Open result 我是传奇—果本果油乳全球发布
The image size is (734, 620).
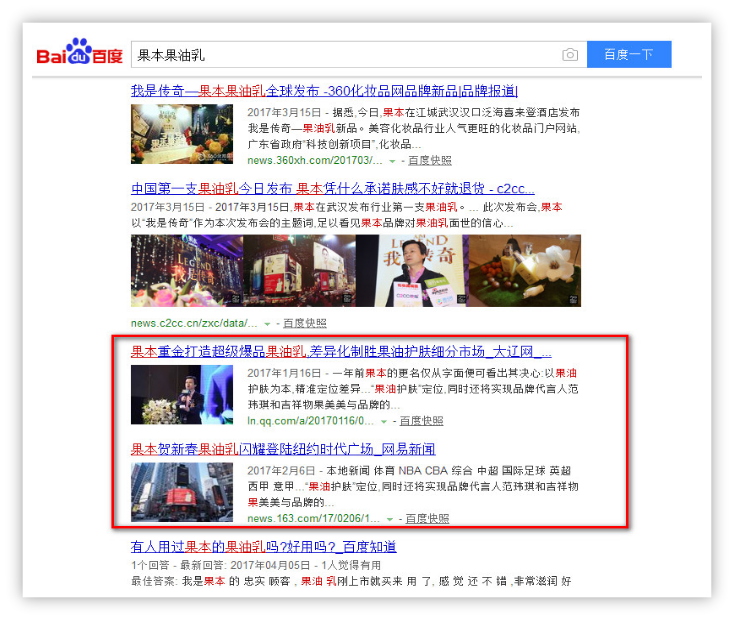click(x=324, y=91)
